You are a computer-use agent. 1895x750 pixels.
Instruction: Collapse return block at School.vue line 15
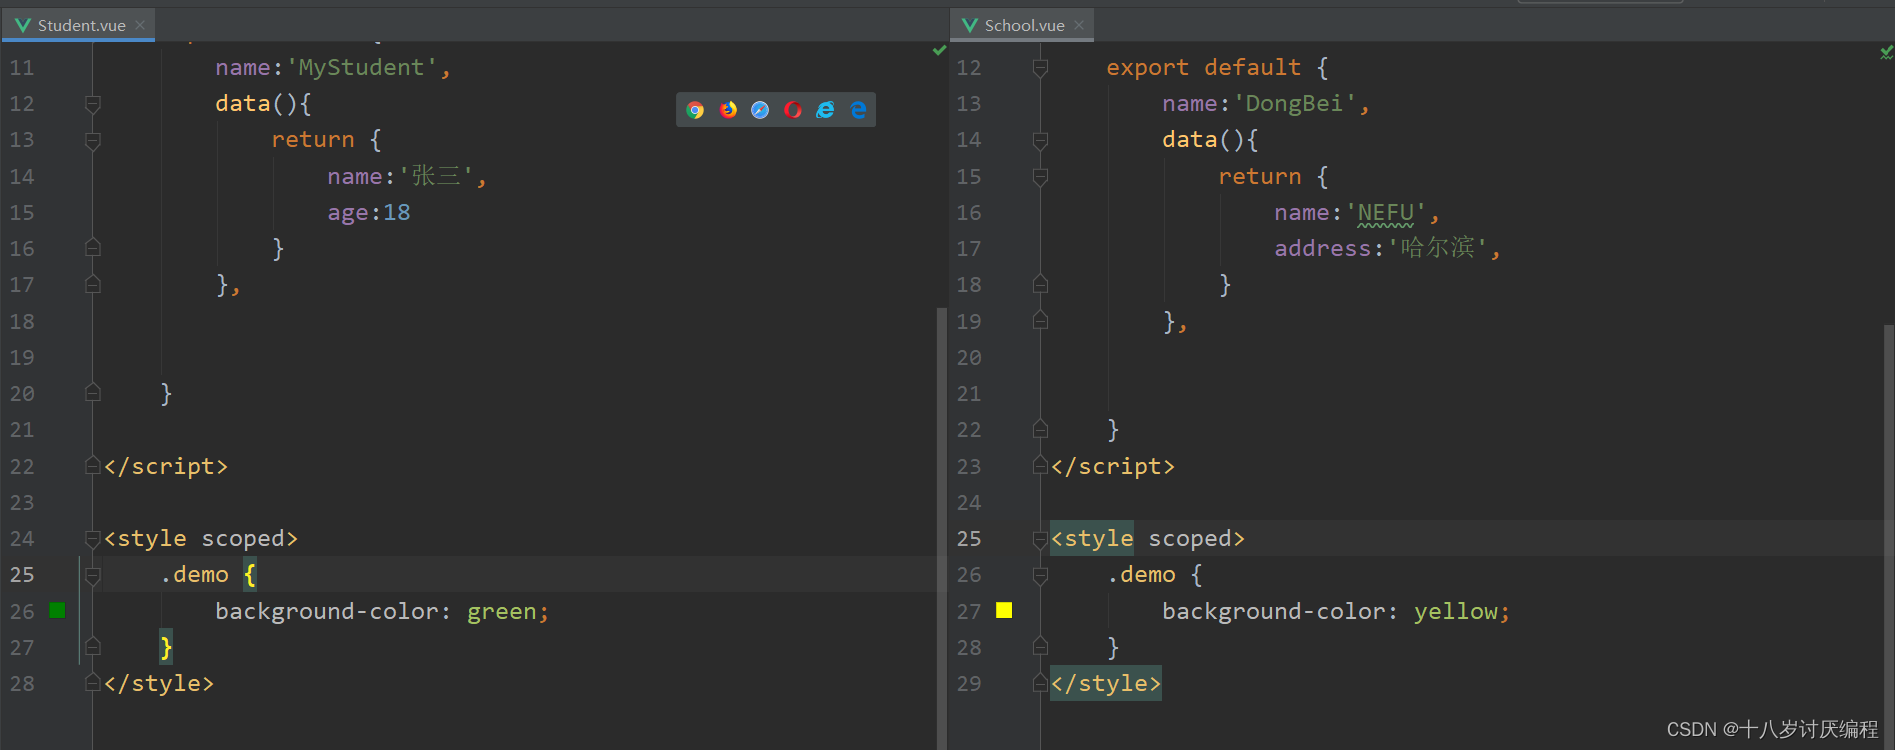1040,177
